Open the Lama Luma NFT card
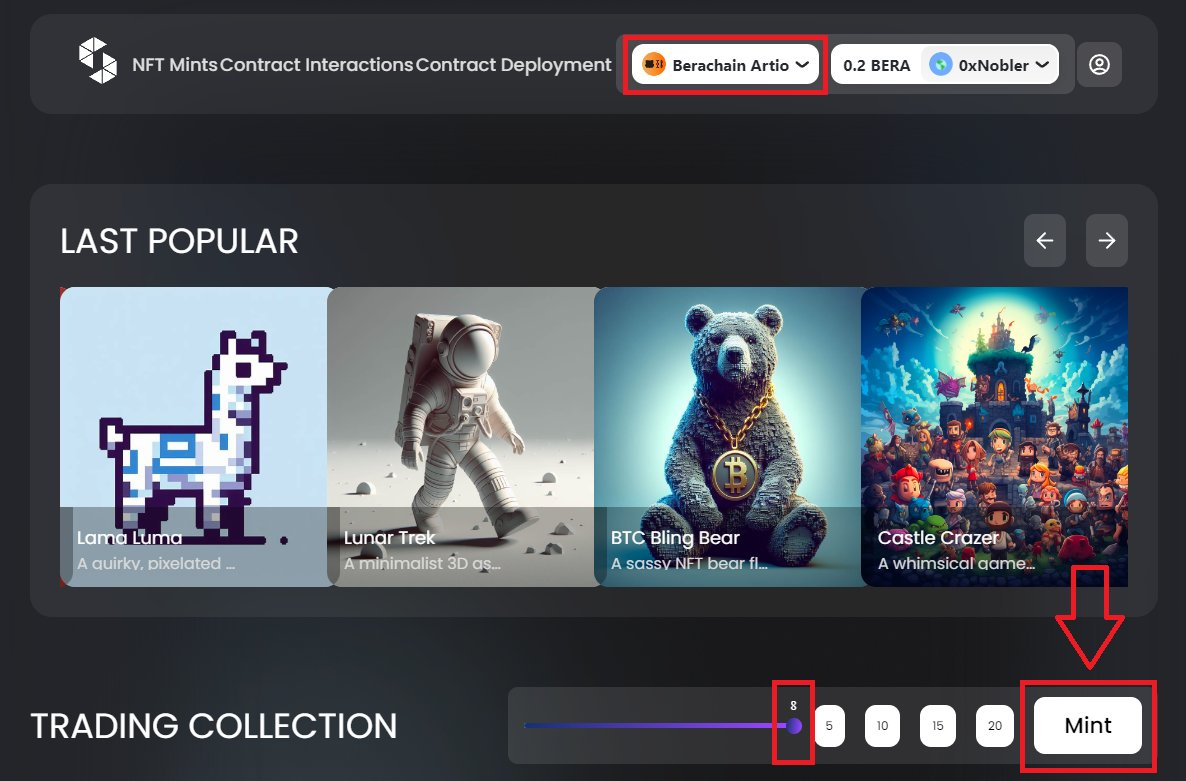The height and width of the screenshot is (781, 1186). tap(194, 437)
